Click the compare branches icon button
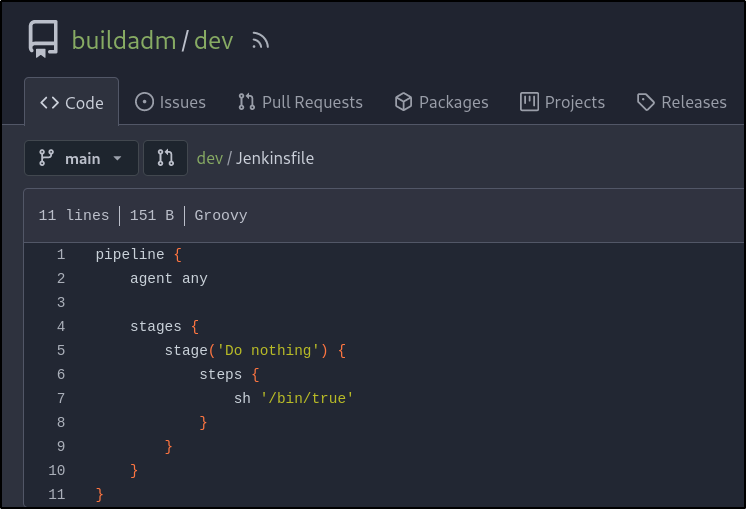Screen dimensions: 746x509 (x=166, y=158)
